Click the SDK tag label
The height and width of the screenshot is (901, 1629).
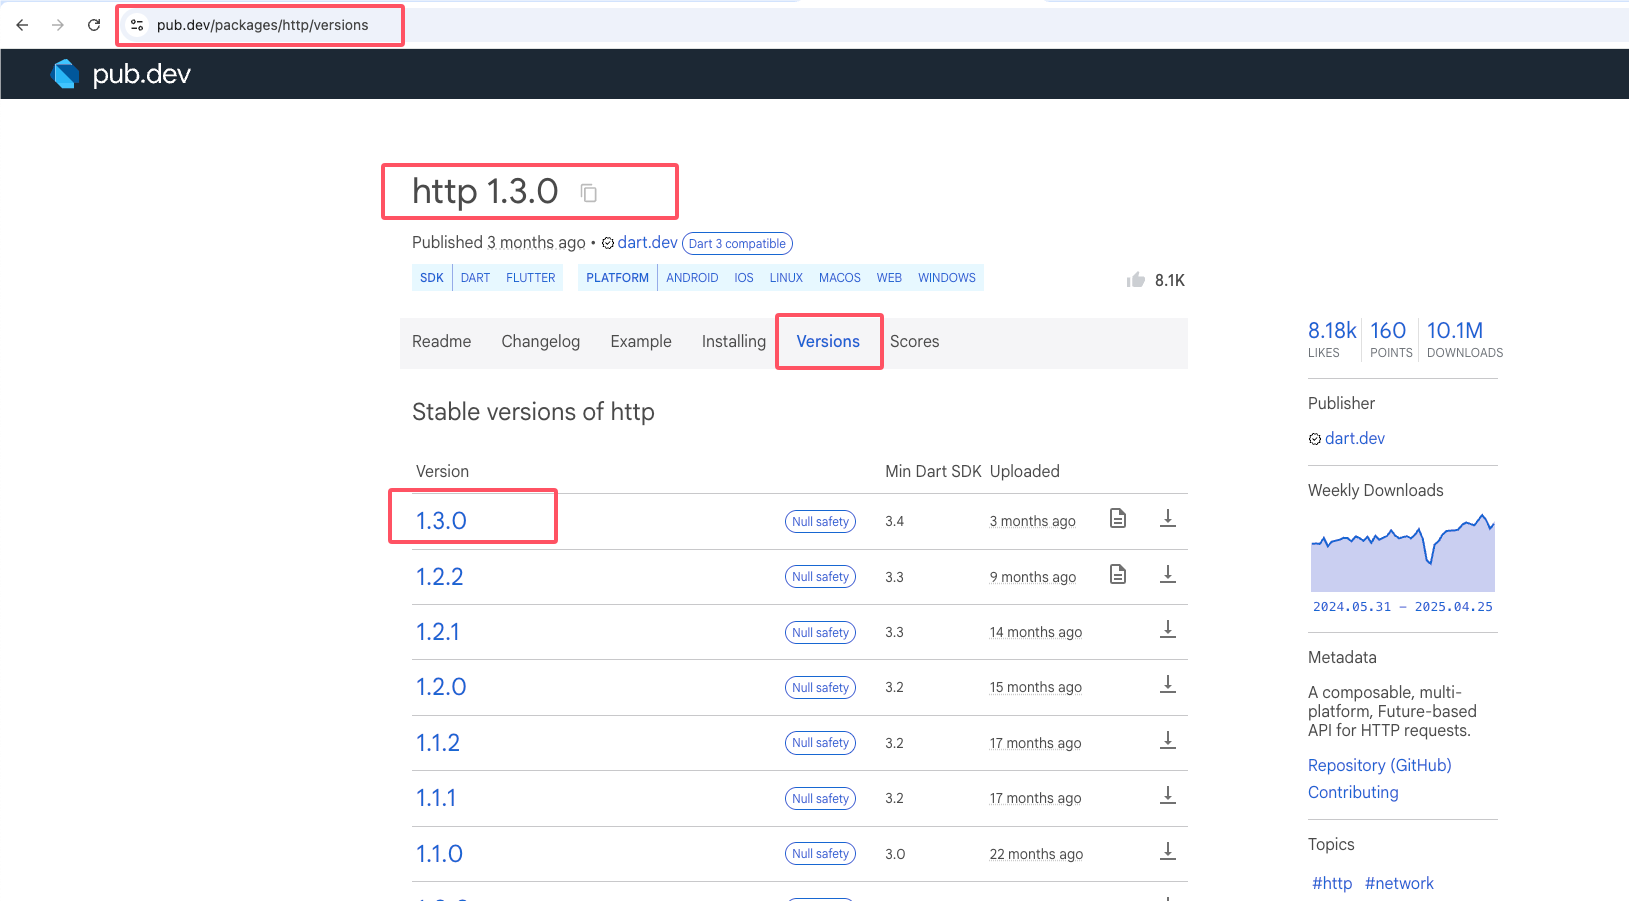[x=432, y=278]
